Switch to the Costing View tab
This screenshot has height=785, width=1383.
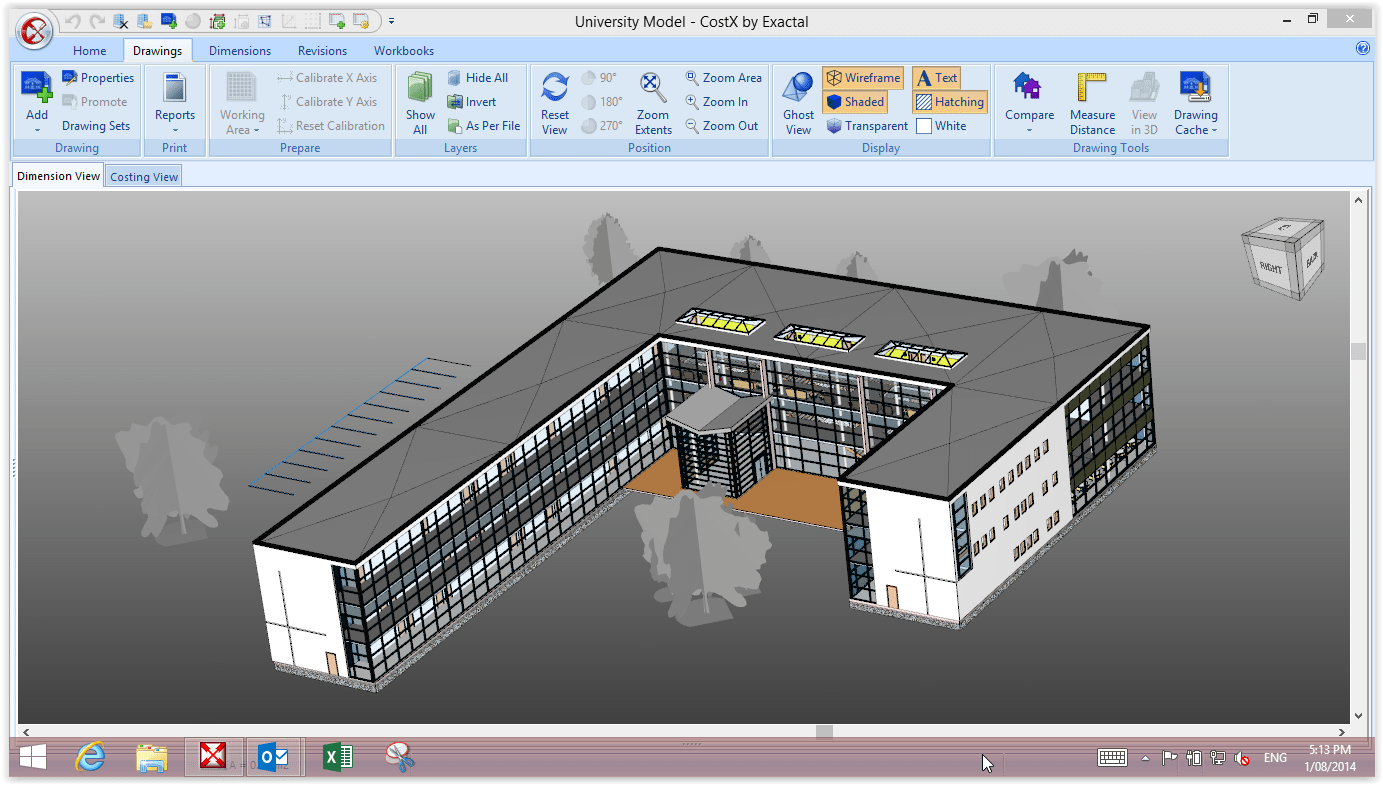(x=144, y=177)
